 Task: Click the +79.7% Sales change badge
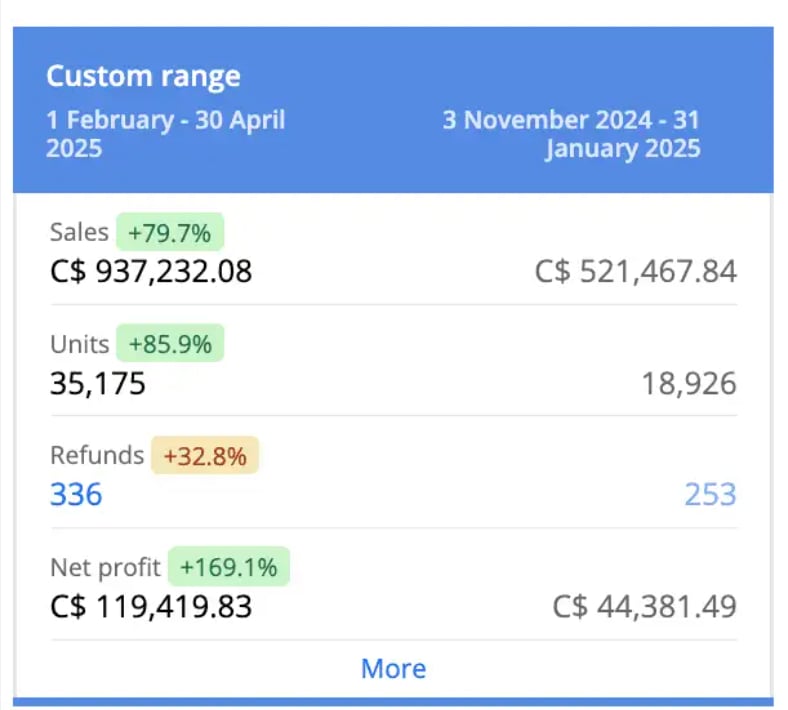point(170,232)
